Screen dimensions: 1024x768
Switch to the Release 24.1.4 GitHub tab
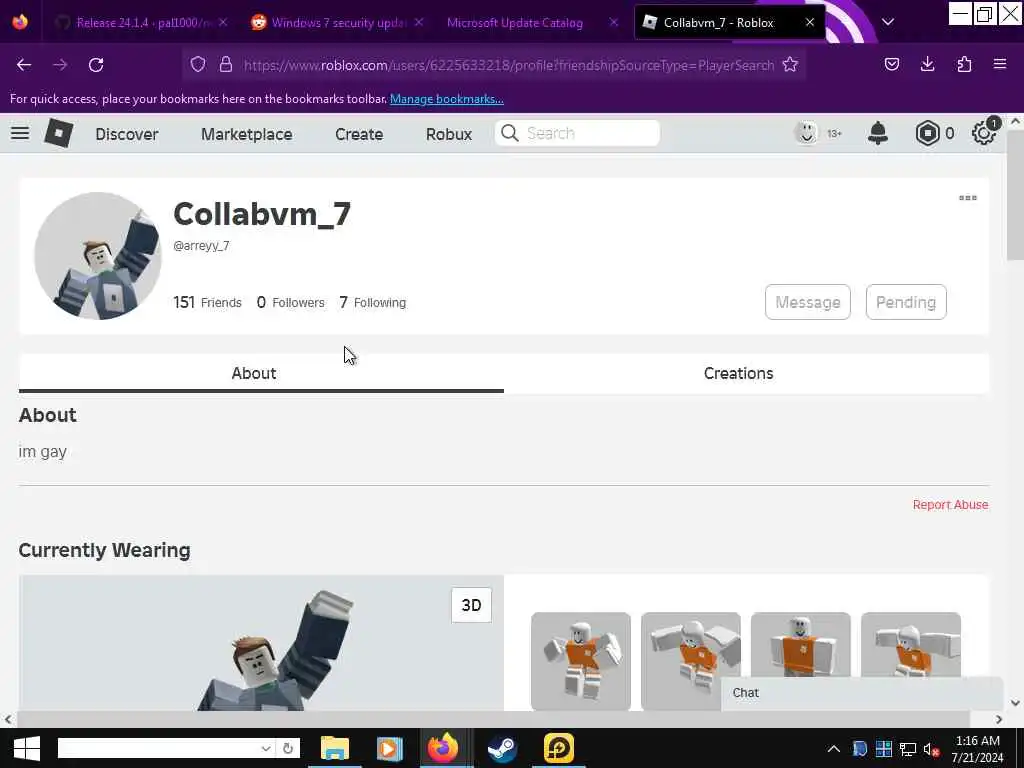pos(136,22)
